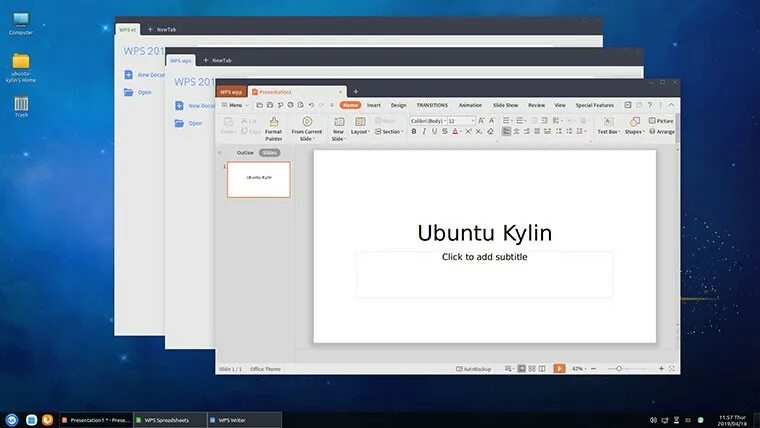Click the Format Painter tool
This screenshot has width=760, height=428.
click(273, 128)
